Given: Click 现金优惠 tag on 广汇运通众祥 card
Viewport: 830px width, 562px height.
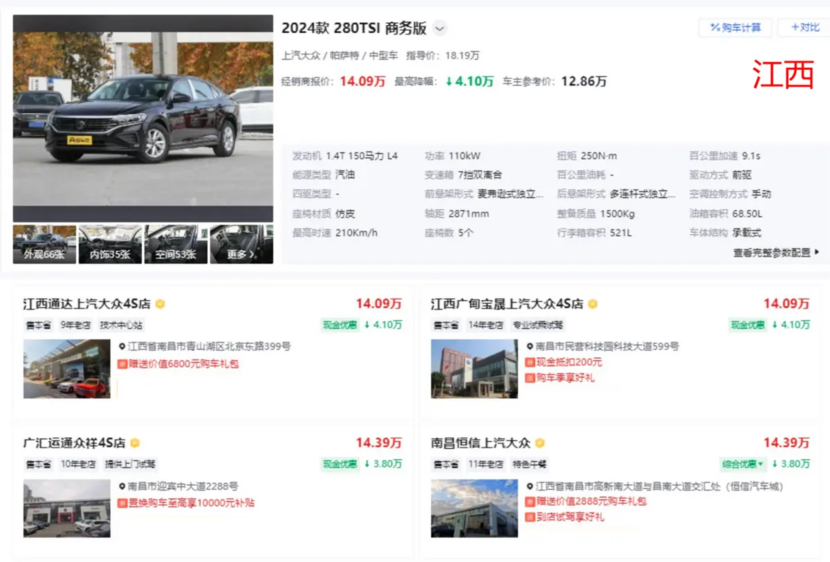Looking at the screenshot, I should [339, 464].
